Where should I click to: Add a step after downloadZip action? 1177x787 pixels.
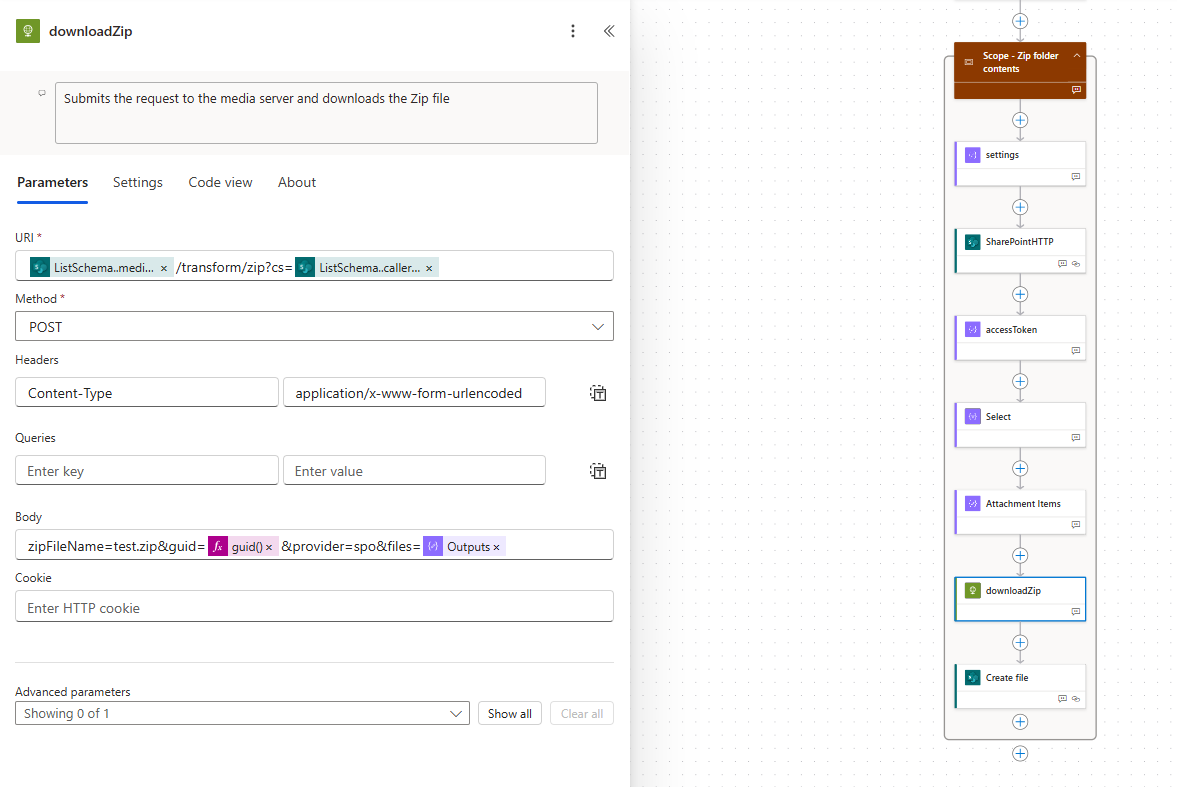[1019, 643]
